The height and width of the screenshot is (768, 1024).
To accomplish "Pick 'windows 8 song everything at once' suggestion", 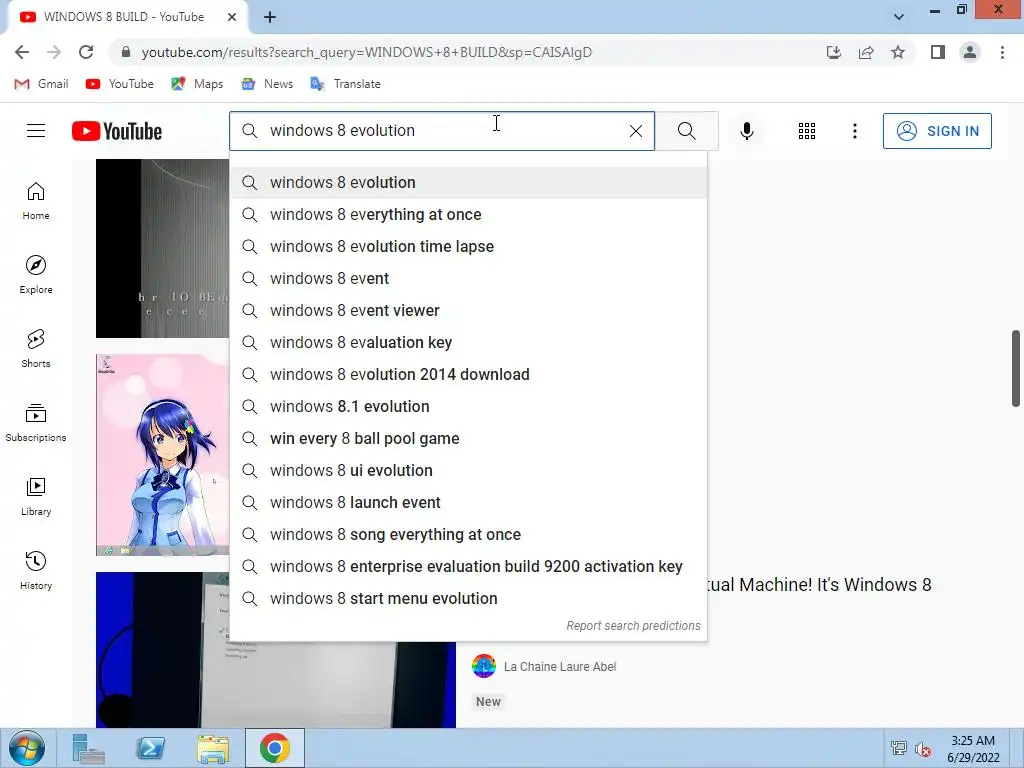I will click(x=468, y=534).
